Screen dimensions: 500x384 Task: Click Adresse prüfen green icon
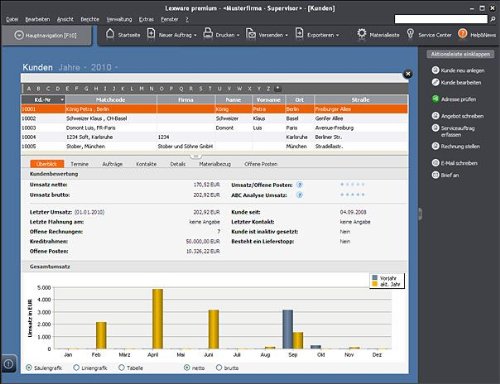pyautogui.click(x=435, y=99)
